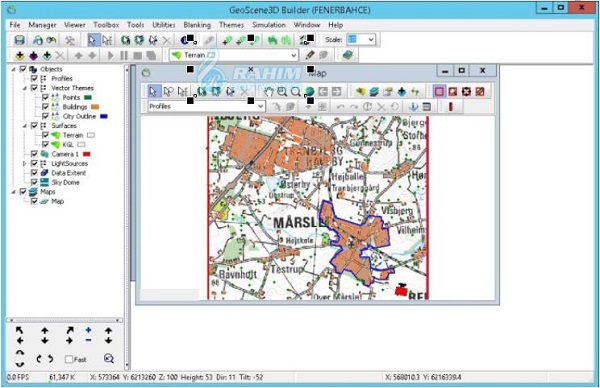Click the magnifier reset-view icon in navigation panel

[x=109, y=359]
